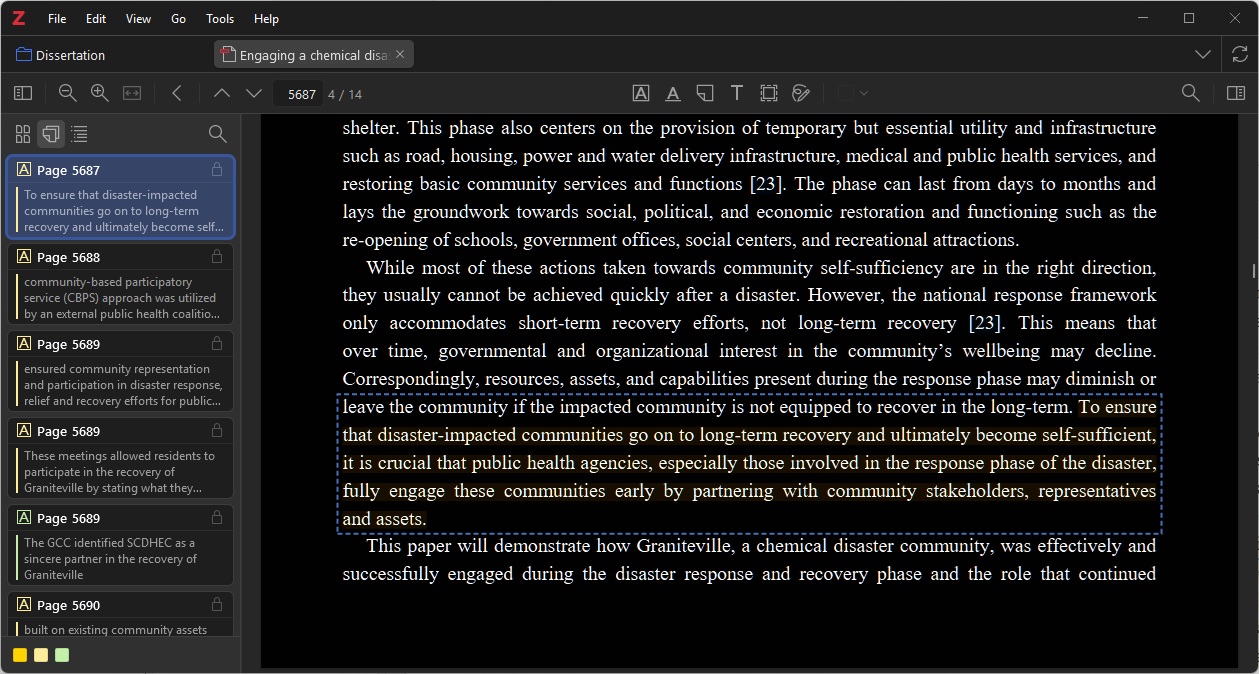Open the File menu
This screenshot has width=1259, height=674.
(57, 18)
